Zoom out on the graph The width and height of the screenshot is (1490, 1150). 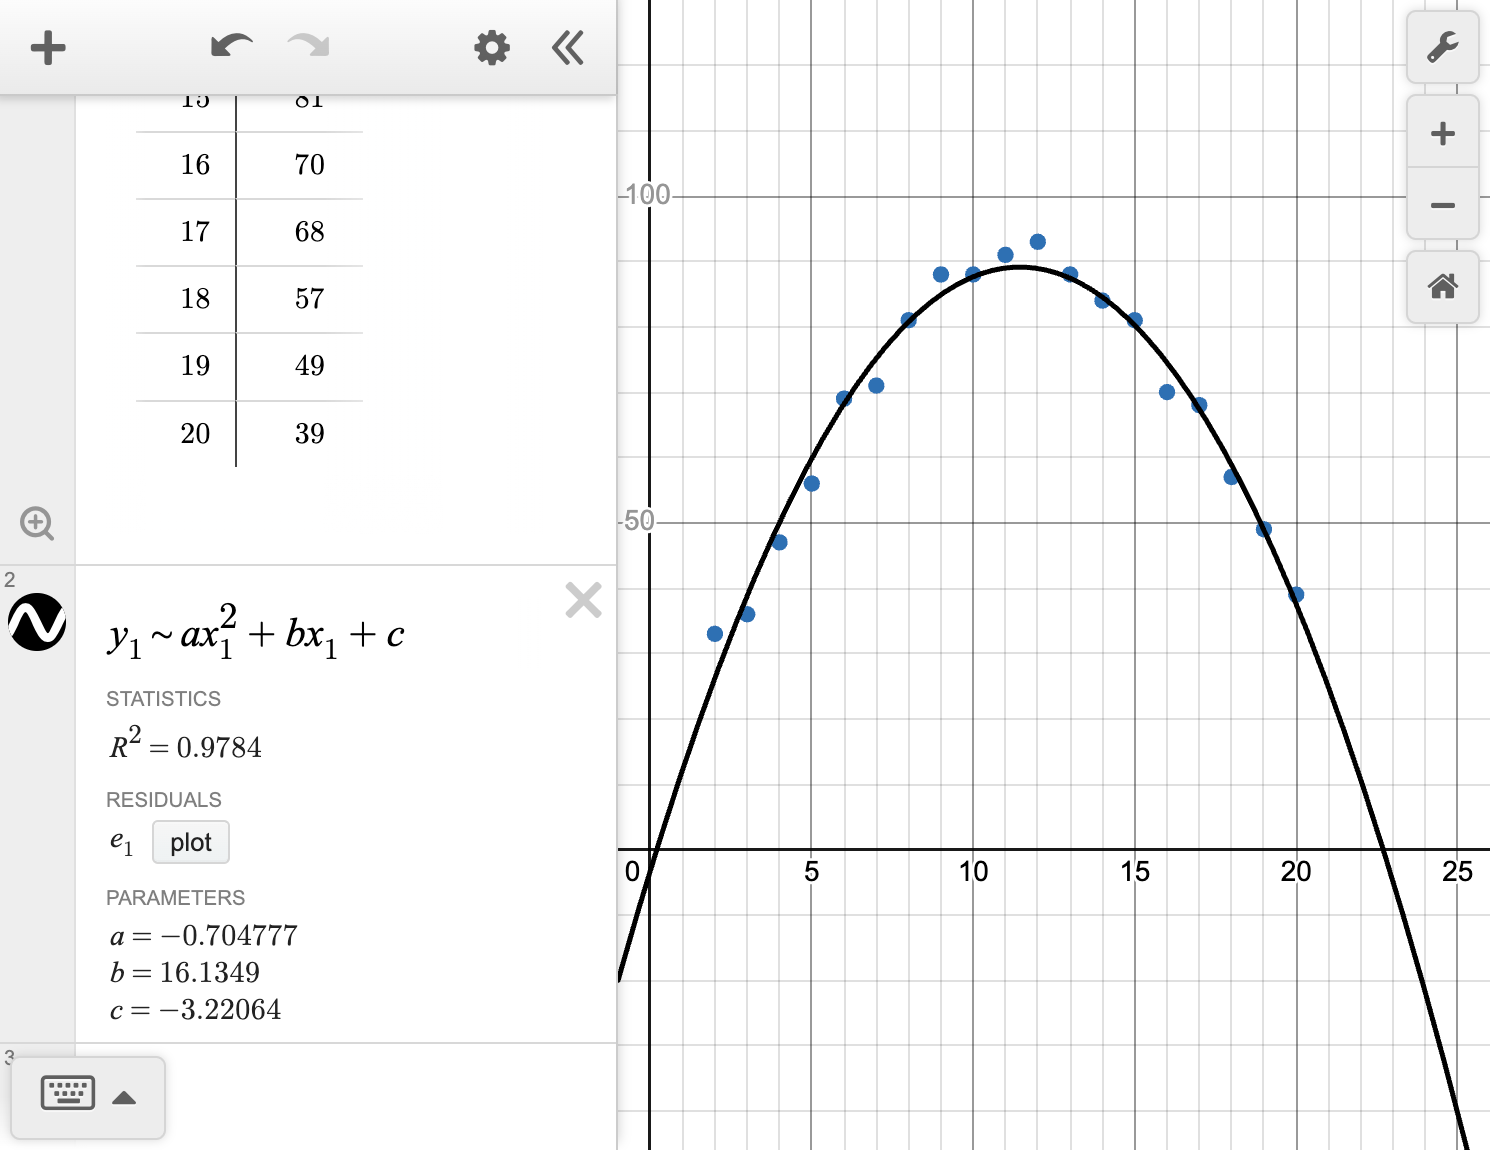(1442, 205)
